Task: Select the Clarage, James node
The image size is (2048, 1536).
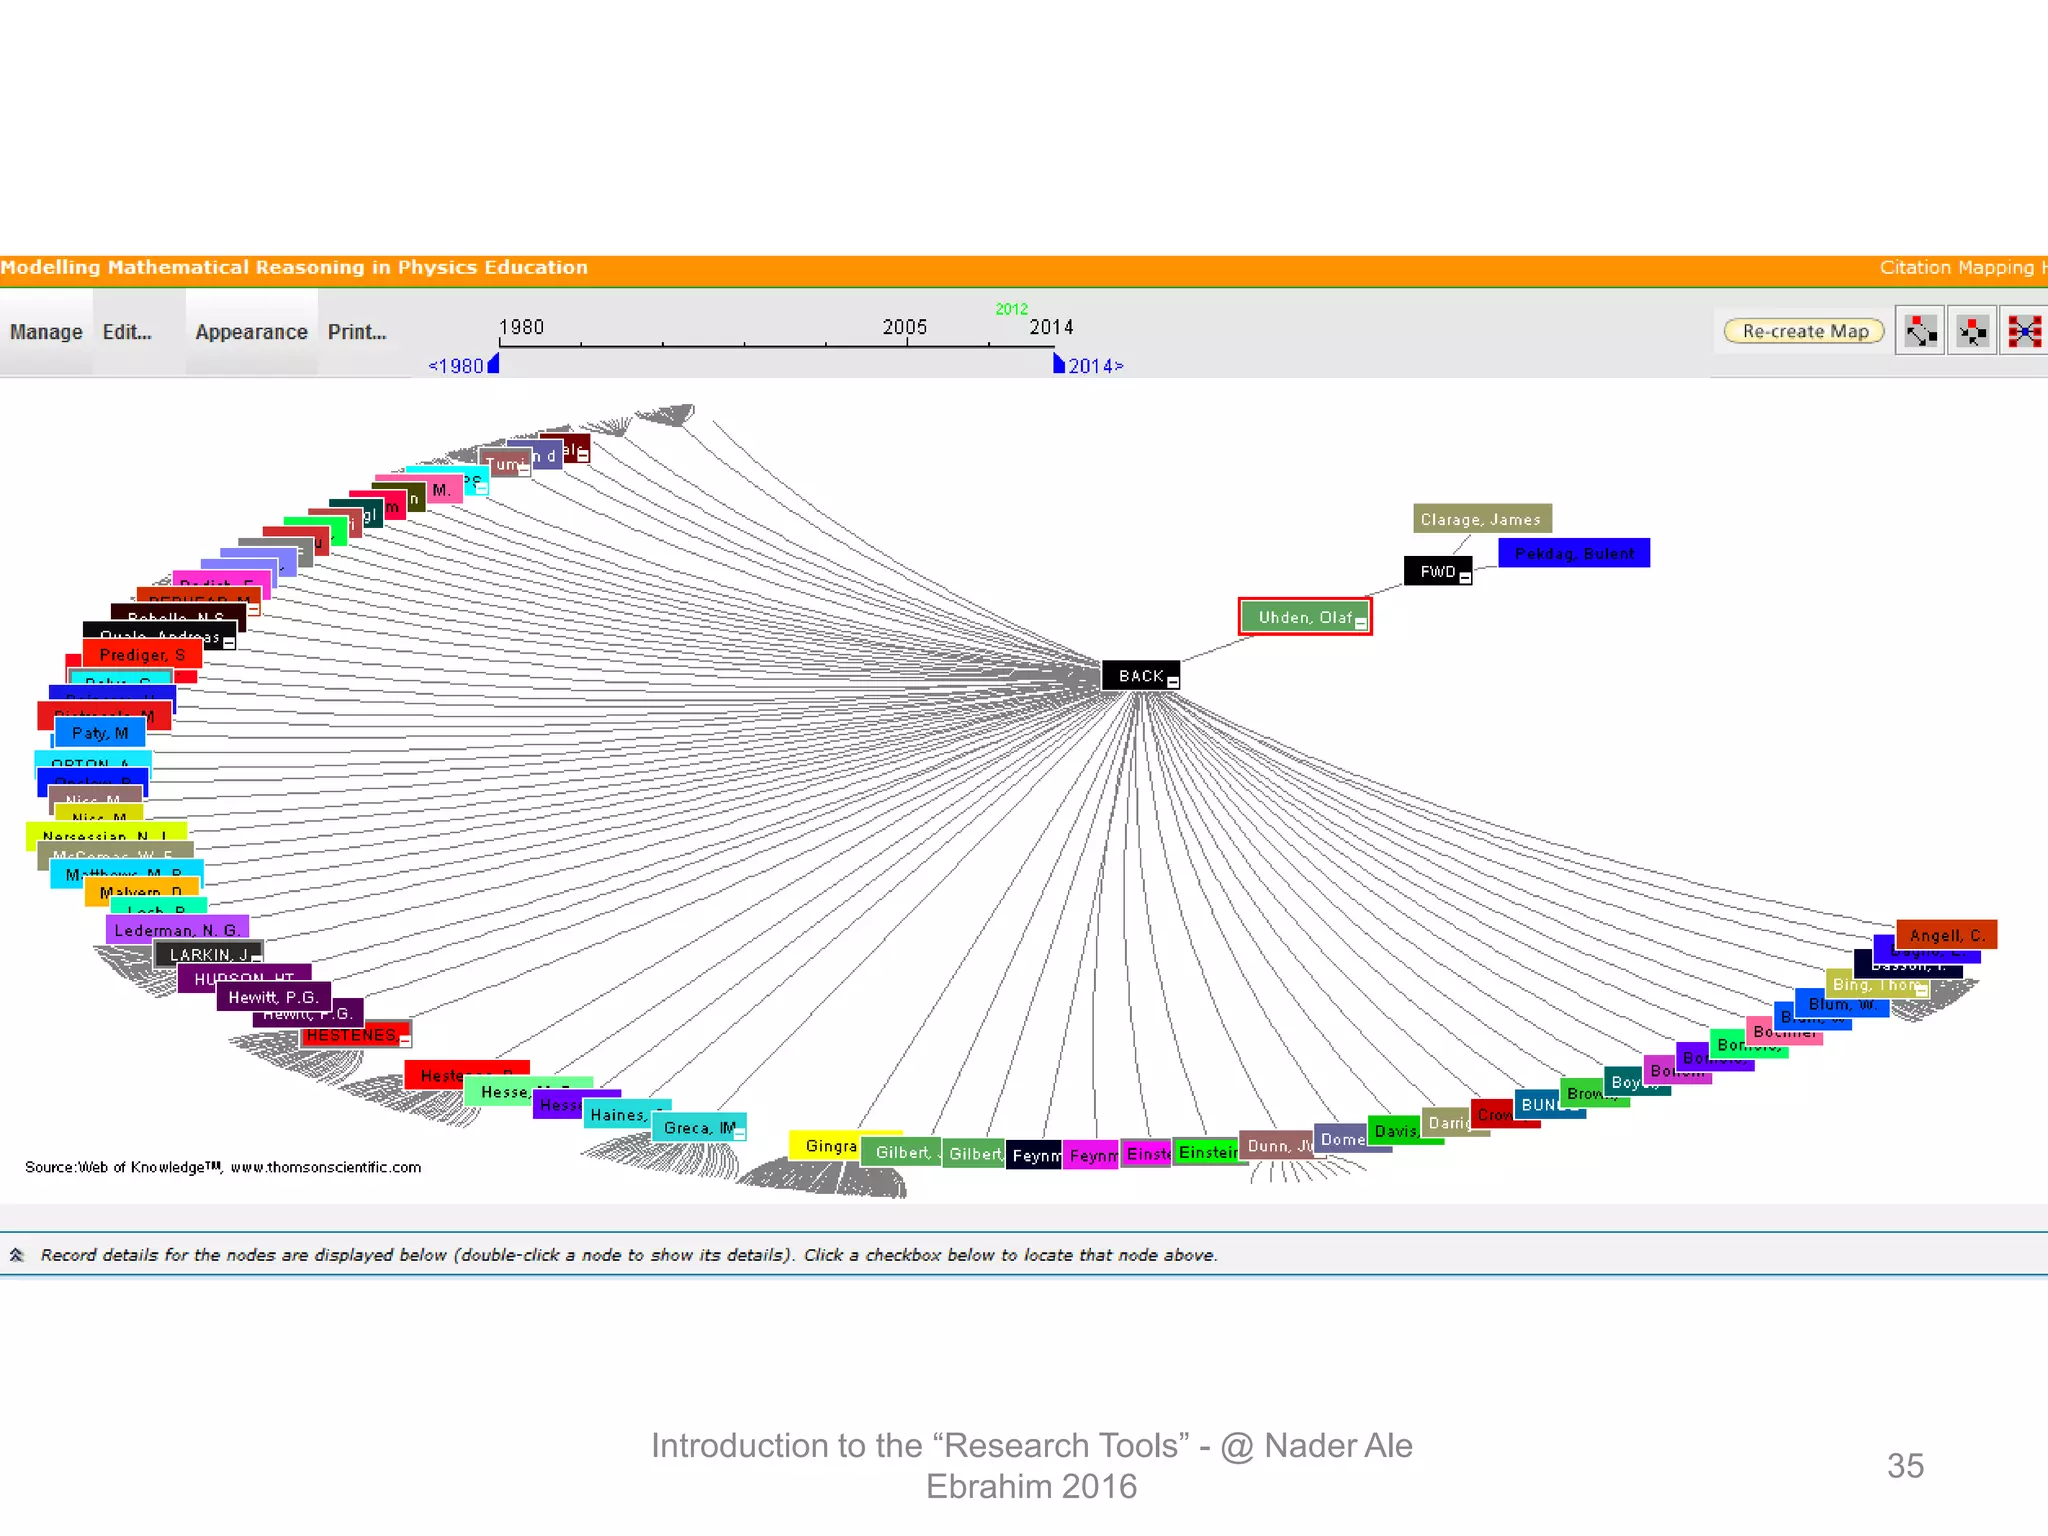Action: coord(1481,519)
